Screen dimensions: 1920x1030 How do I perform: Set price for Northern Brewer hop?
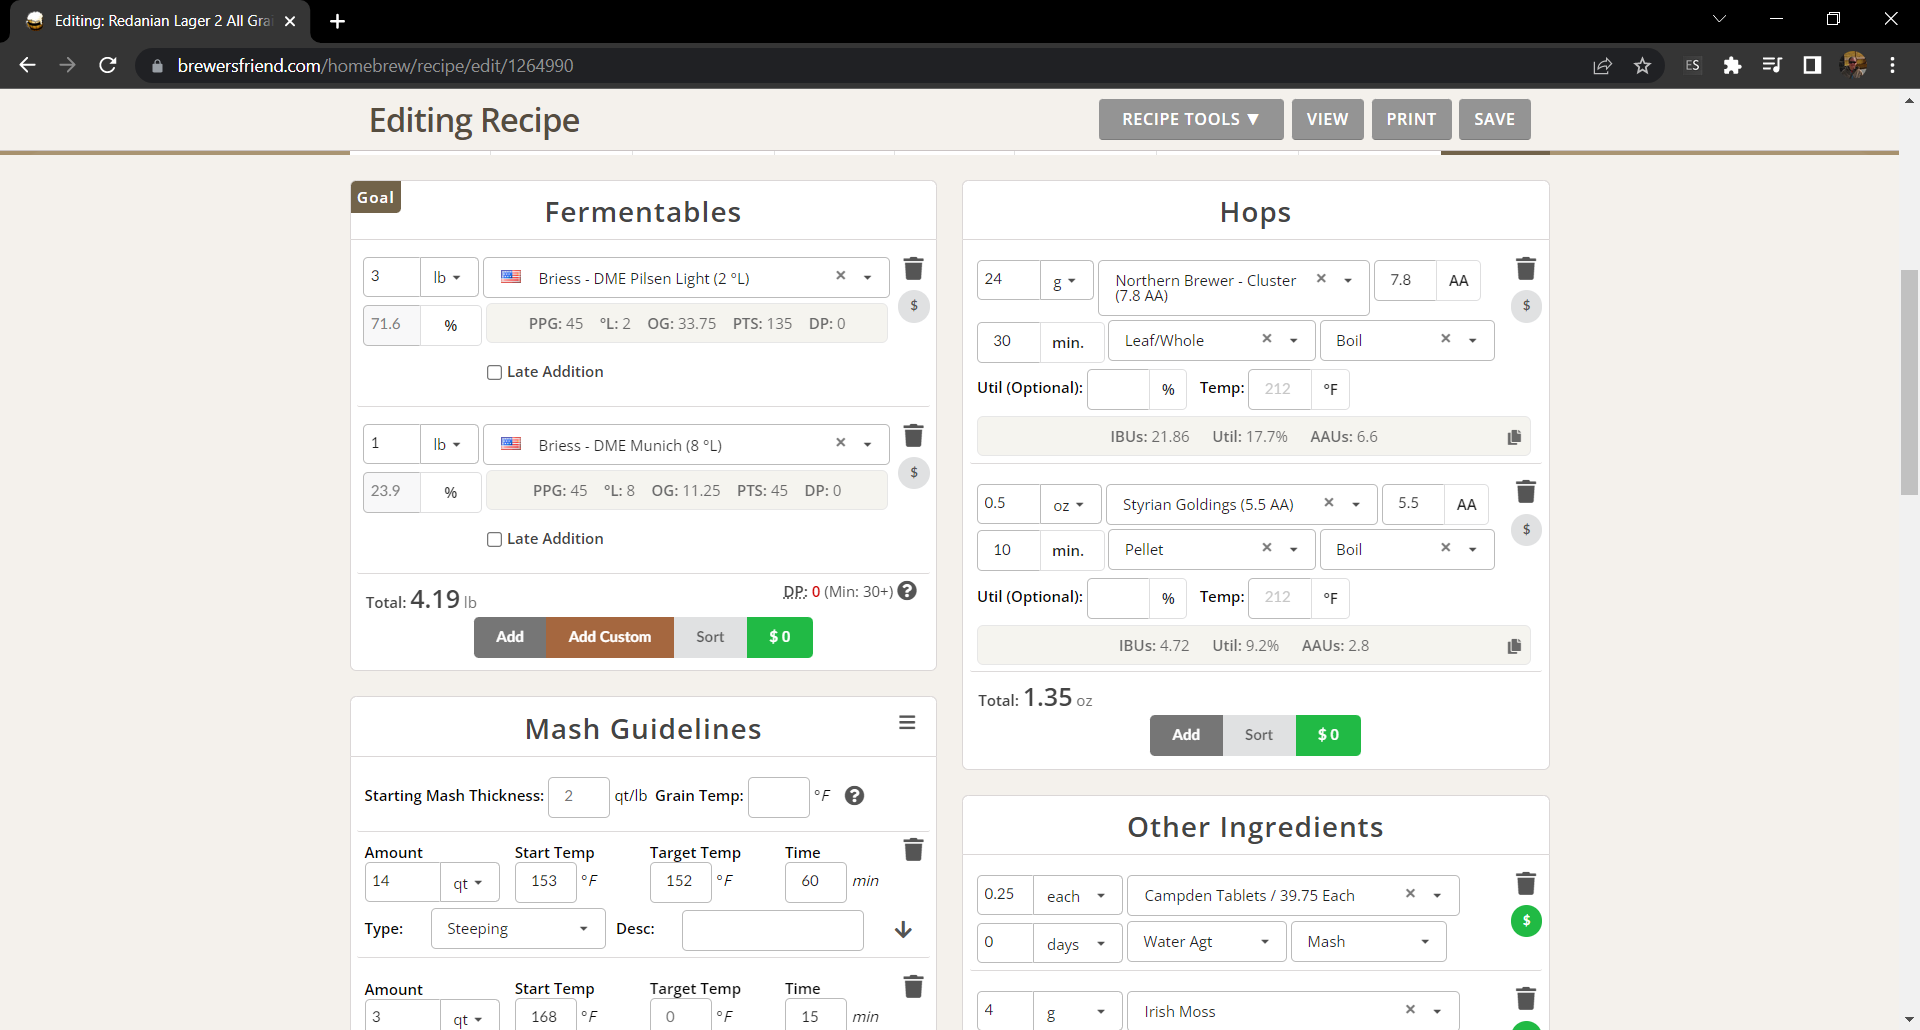[1526, 306]
